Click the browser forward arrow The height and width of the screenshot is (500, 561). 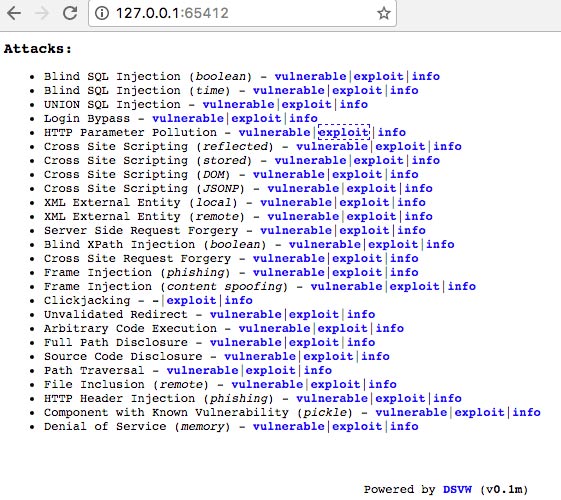(x=42, y=13)
